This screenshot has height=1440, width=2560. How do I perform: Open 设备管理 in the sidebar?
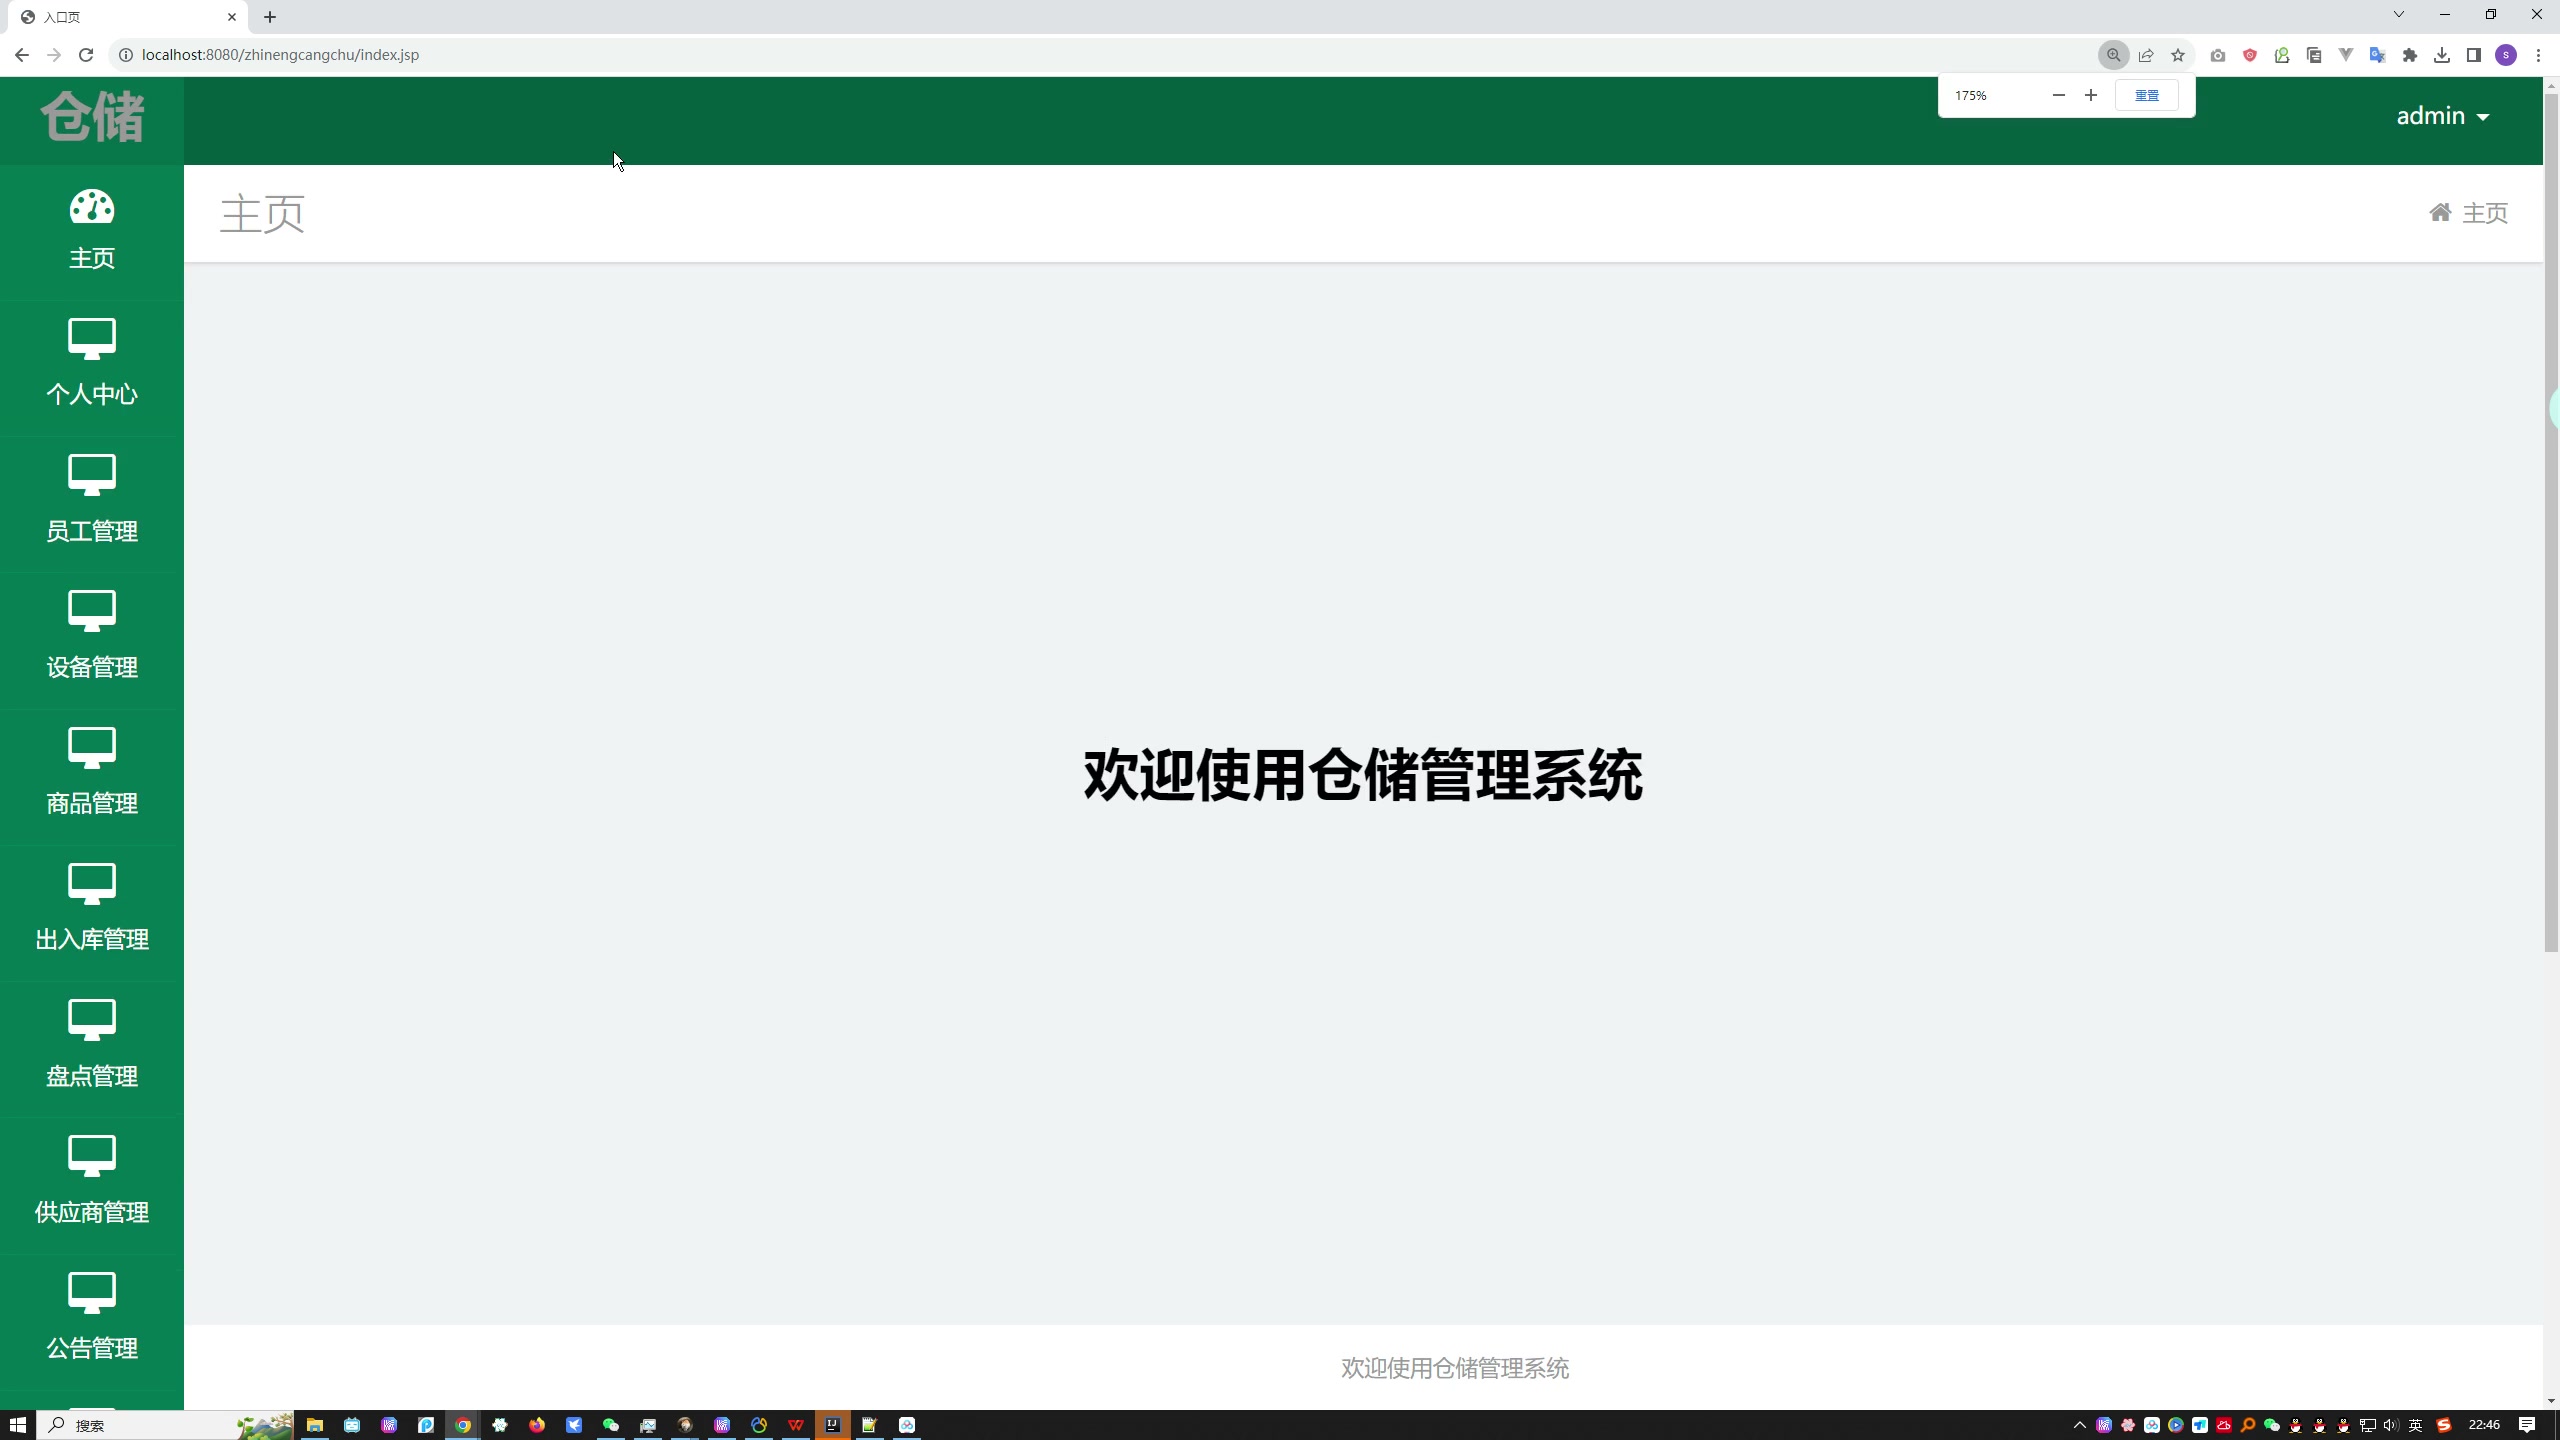tap(92, 637)
